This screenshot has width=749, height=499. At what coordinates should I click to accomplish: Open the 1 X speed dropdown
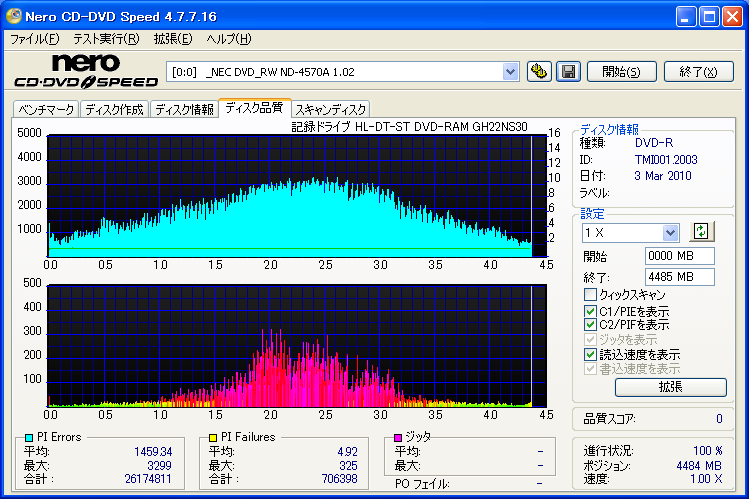[x=670, y=233]
